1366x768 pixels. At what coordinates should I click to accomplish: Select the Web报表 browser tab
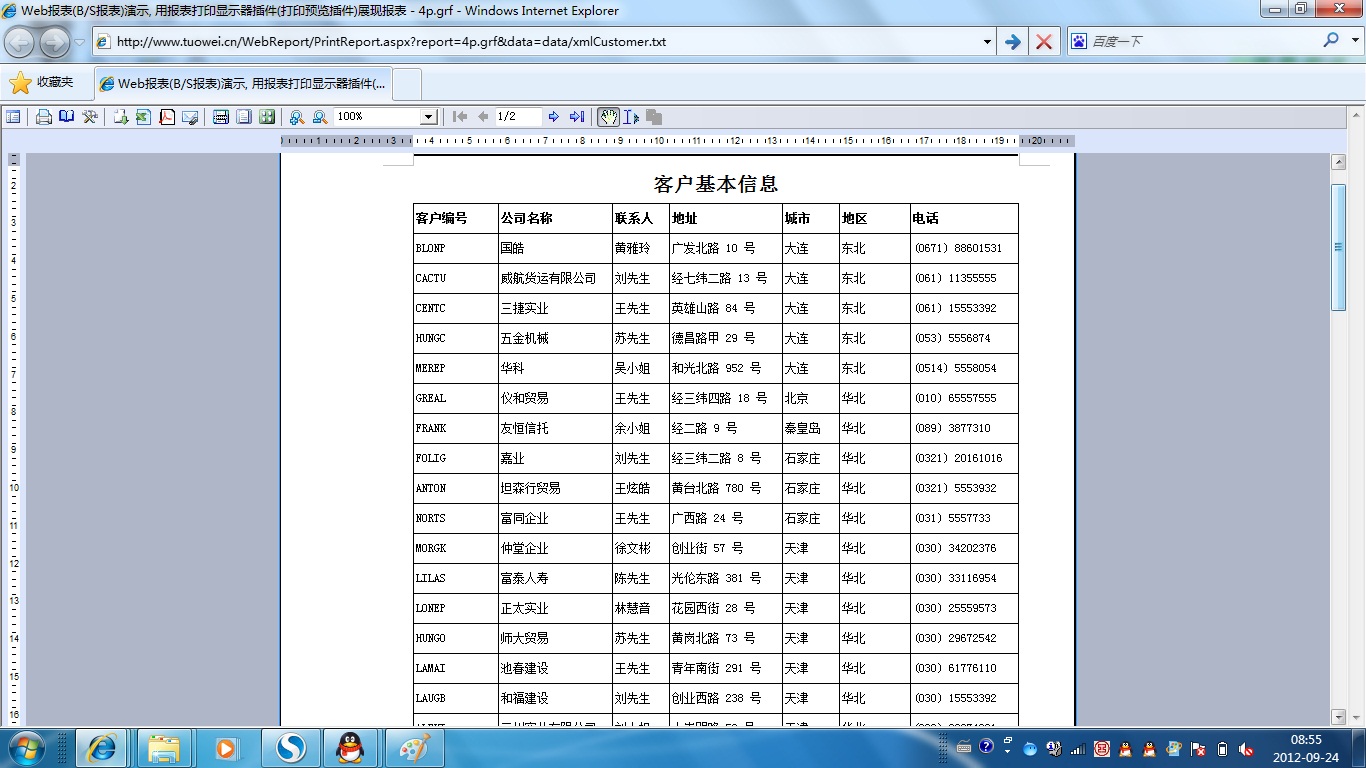(x=244, y=84)
